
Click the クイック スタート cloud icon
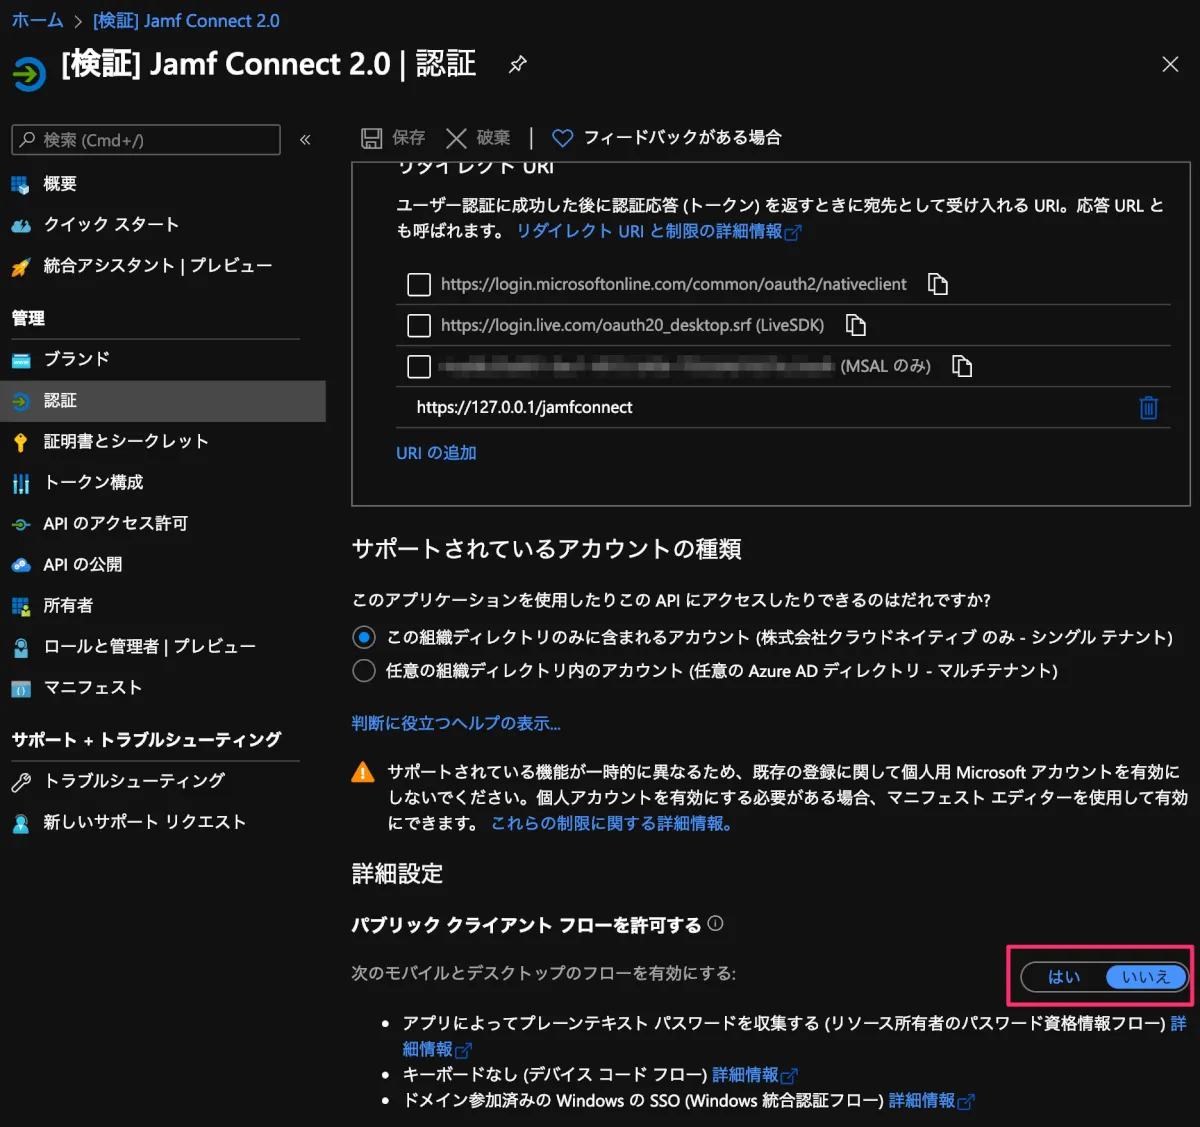21,225
